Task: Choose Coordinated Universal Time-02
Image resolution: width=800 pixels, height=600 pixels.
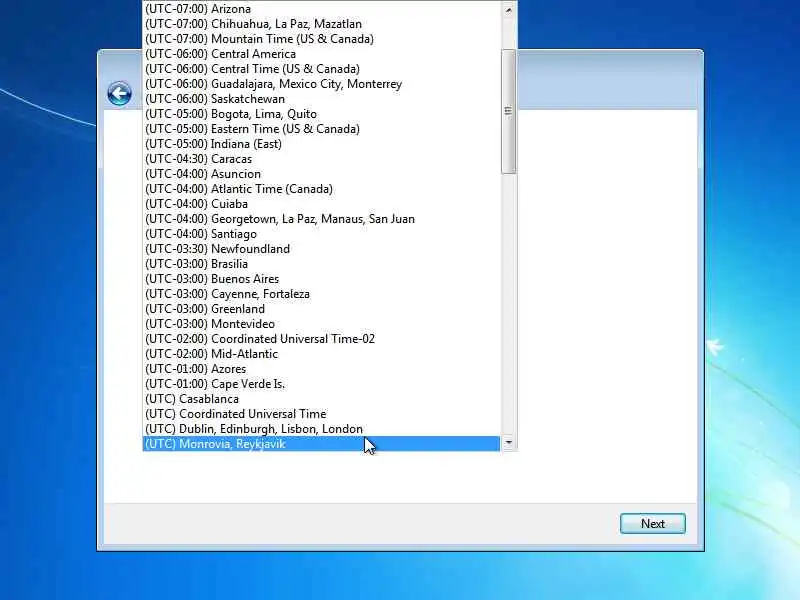Action: [321, 339]
